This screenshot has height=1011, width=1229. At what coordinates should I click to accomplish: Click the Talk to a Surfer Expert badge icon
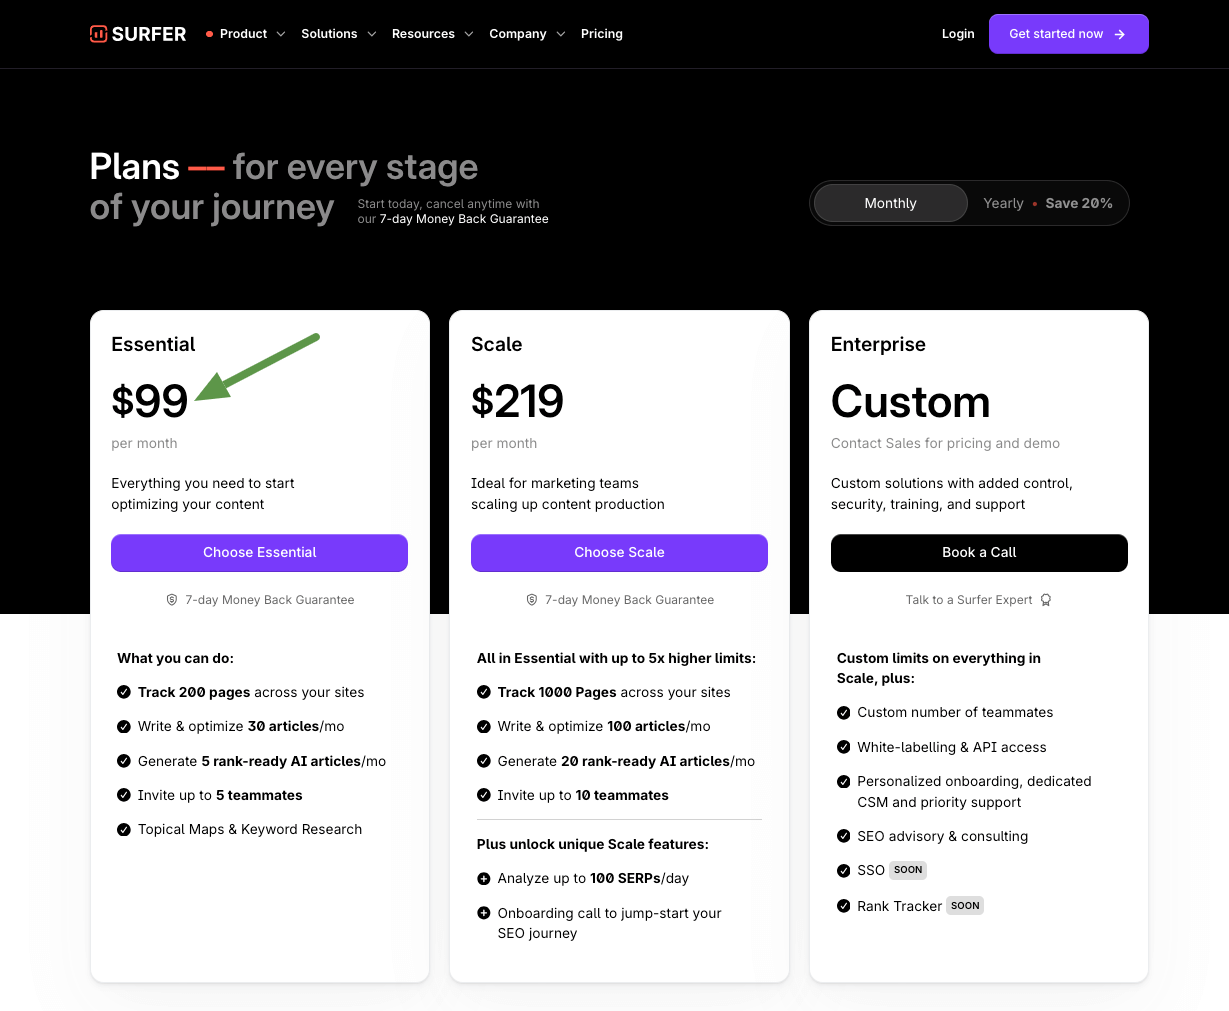(x=1046, y=600)
